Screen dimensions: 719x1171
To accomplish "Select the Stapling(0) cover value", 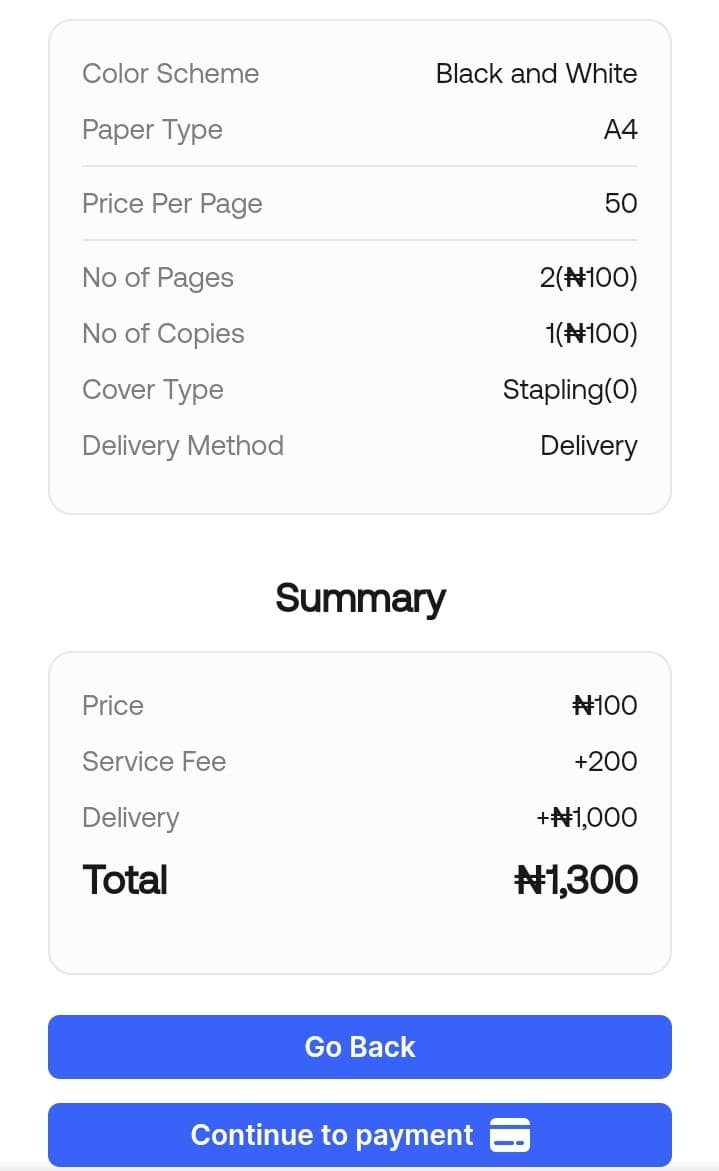I will [x=569, y=390].
